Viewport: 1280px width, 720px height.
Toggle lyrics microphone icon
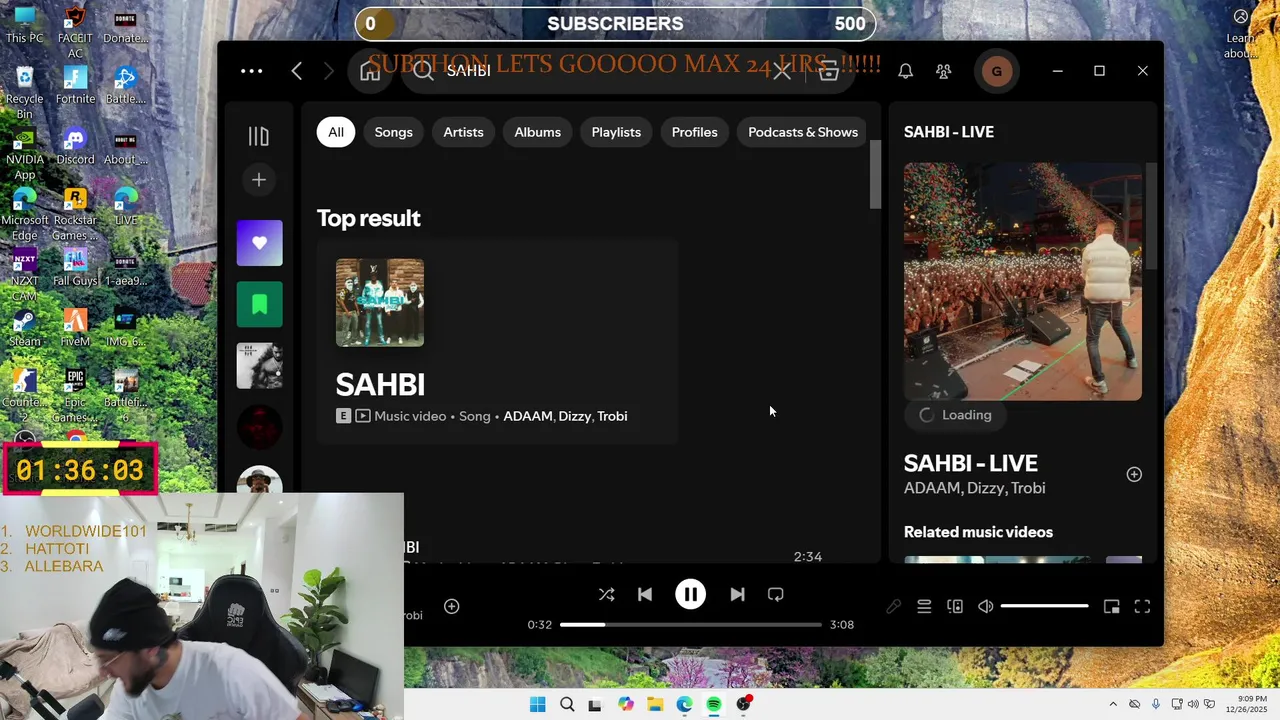coord(894,606)
